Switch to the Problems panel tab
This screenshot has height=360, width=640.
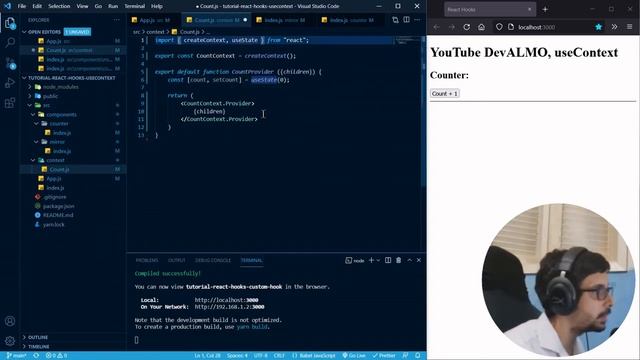[147, 260]
